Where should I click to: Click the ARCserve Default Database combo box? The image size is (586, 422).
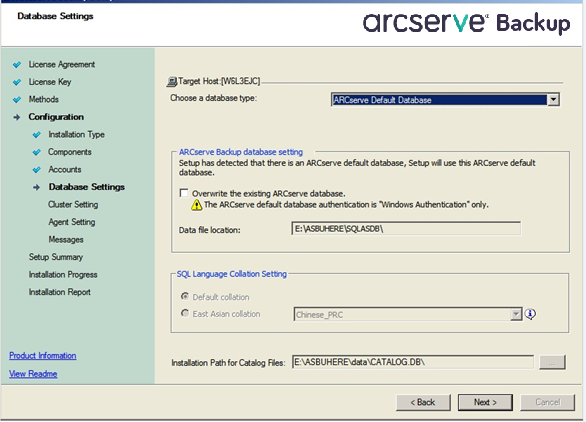[445, 100]
